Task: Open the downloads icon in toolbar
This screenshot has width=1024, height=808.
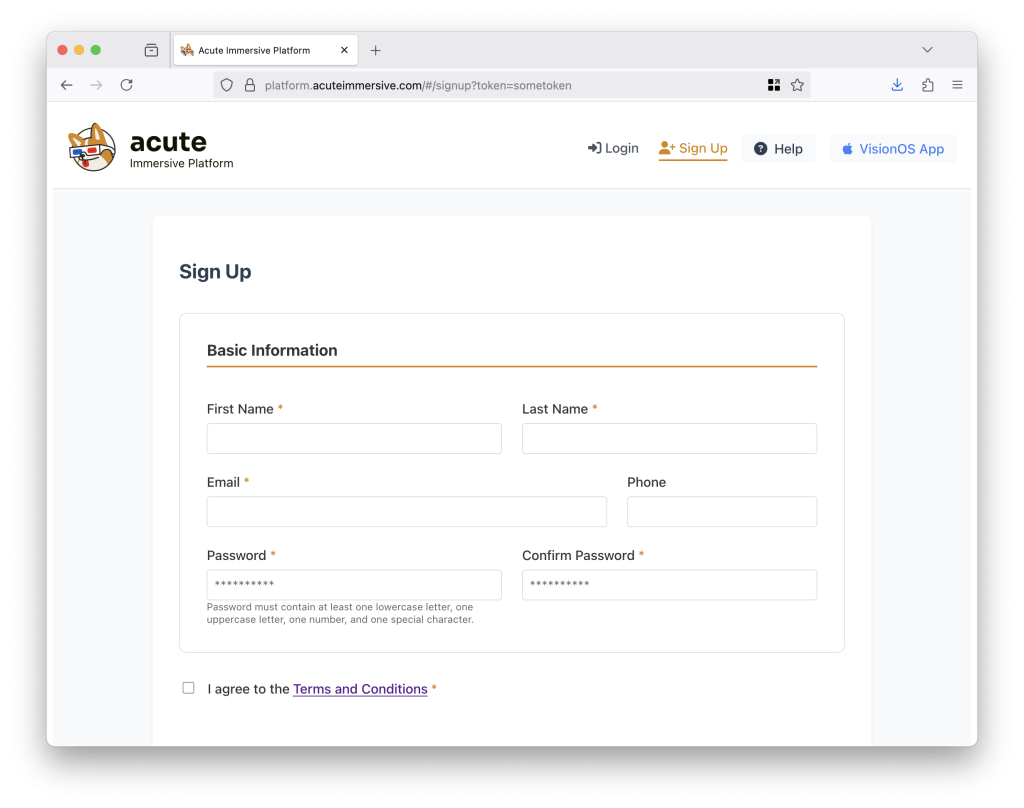Action: 897,85
